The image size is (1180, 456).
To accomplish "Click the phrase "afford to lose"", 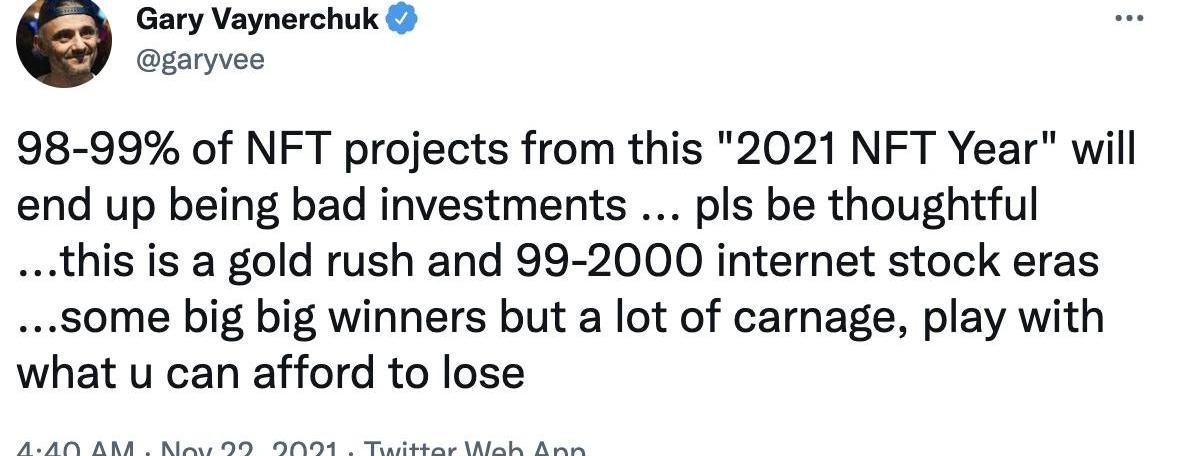I will (x=389, y=372).
